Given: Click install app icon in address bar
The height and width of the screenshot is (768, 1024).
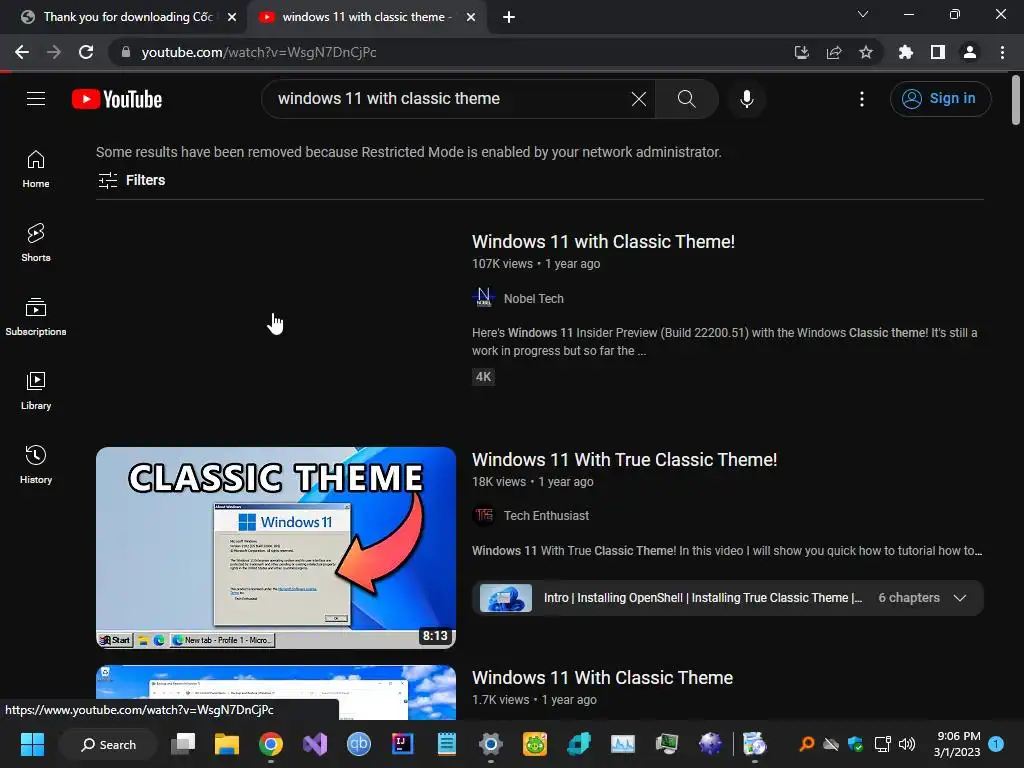Looking at the screenshot, I should (801, 52).
